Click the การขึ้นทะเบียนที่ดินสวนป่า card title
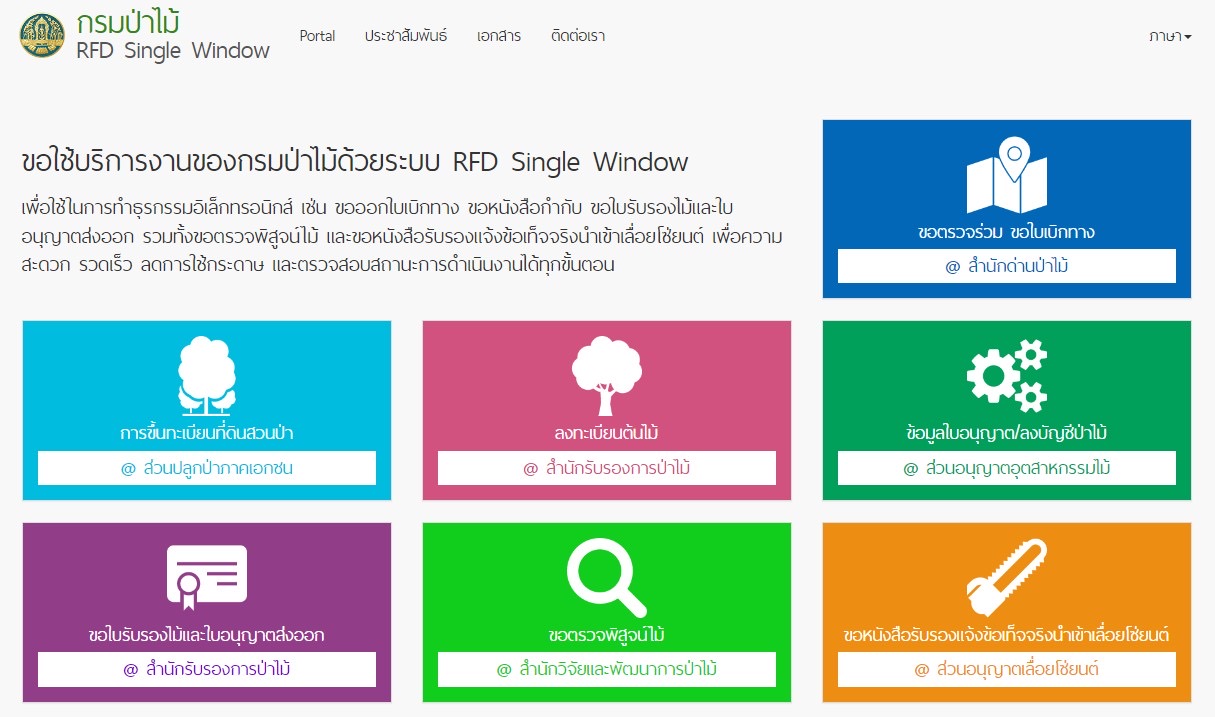This screenshot has width=1215, height=717. click(x=207, y=433)
